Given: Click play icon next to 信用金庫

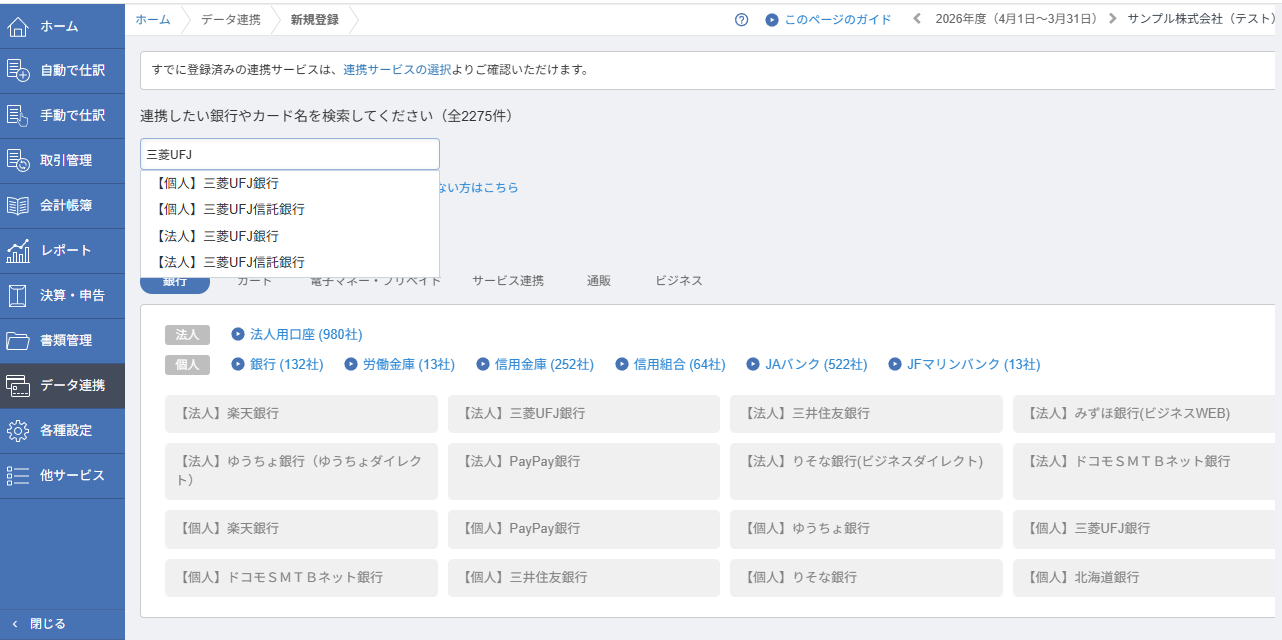Looking at the screenshot, I should point(483,365).
